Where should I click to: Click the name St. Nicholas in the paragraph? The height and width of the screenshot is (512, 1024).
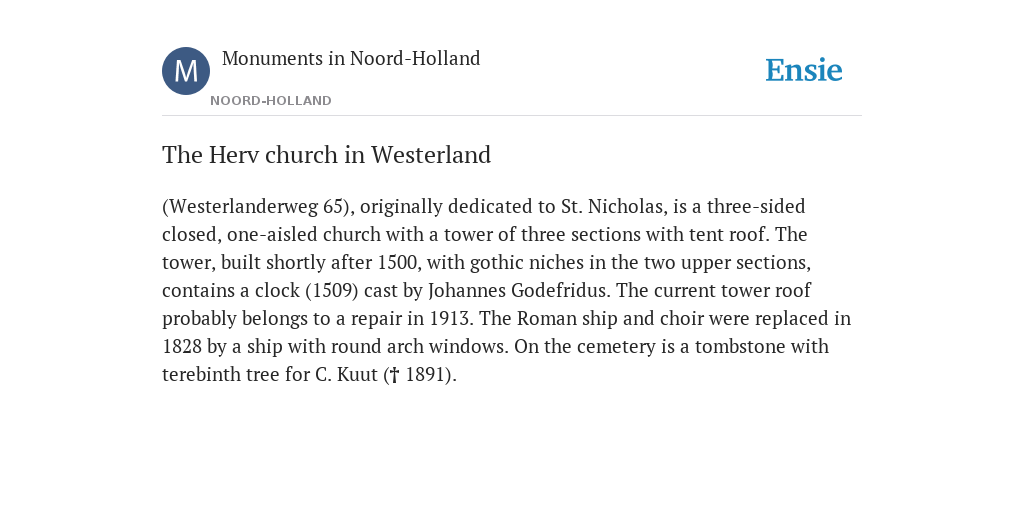[611, 206]
